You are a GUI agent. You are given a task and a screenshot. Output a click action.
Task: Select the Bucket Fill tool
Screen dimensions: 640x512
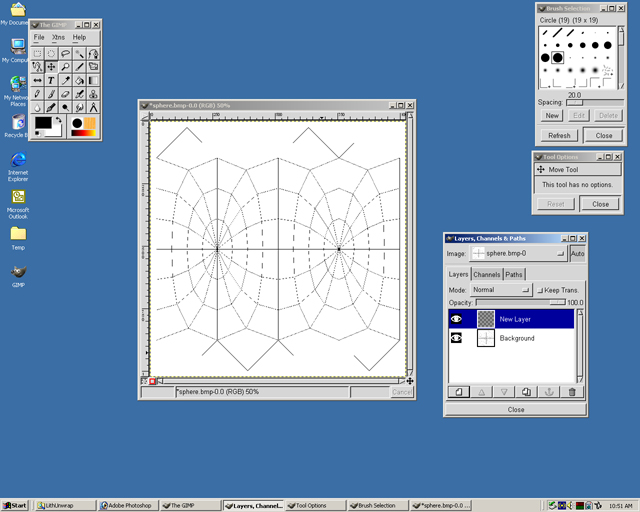pos(79,80)
